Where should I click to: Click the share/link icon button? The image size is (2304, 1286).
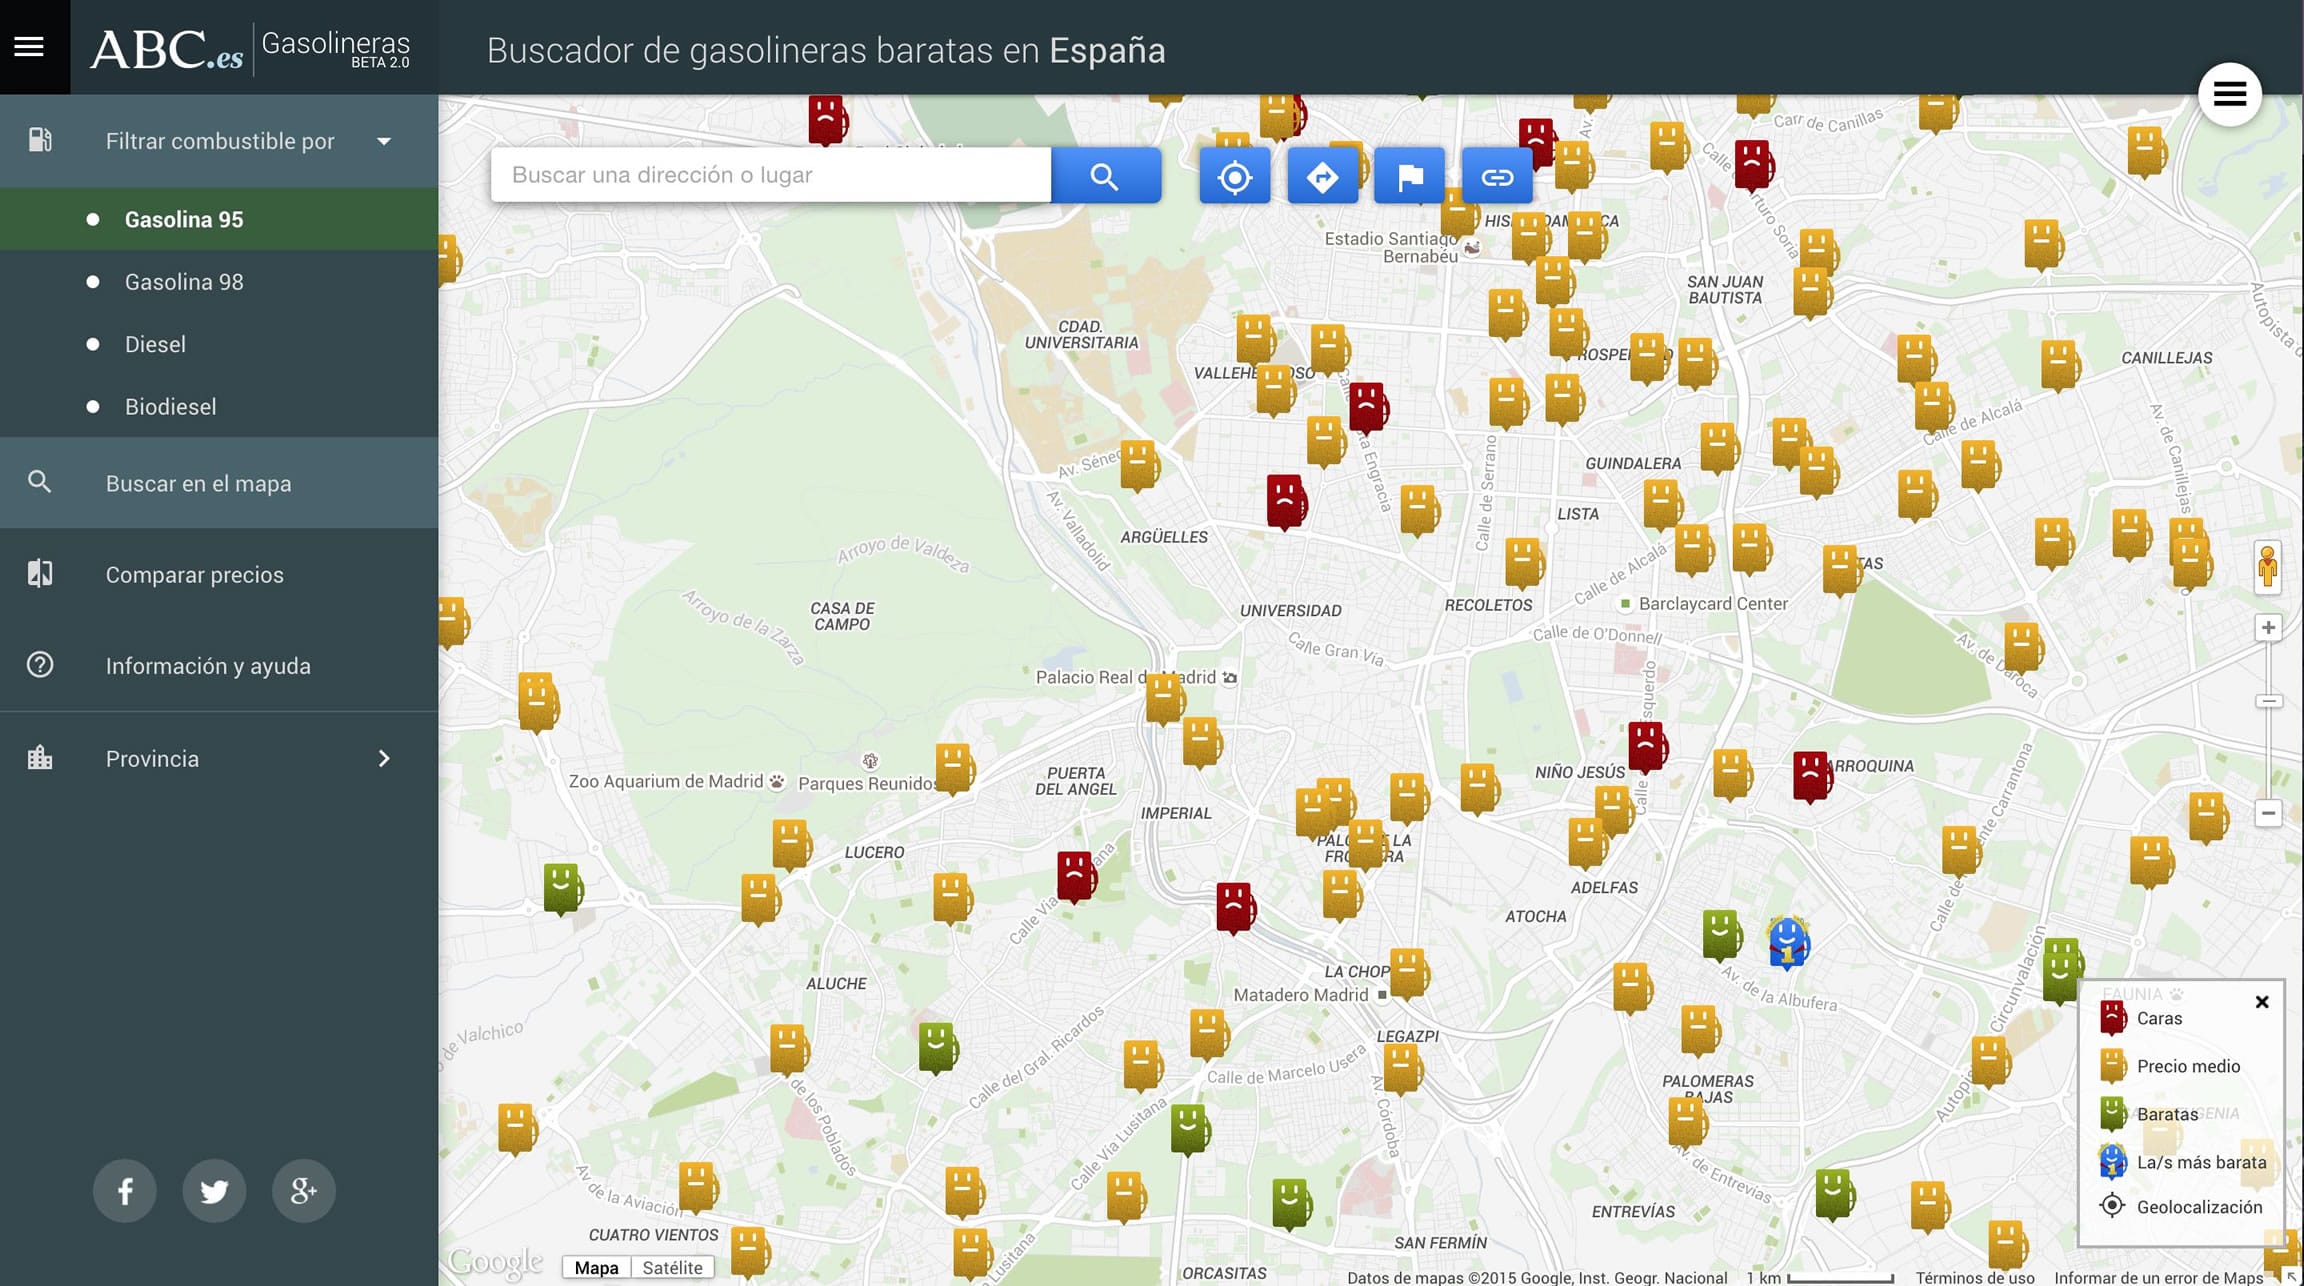1494,174
